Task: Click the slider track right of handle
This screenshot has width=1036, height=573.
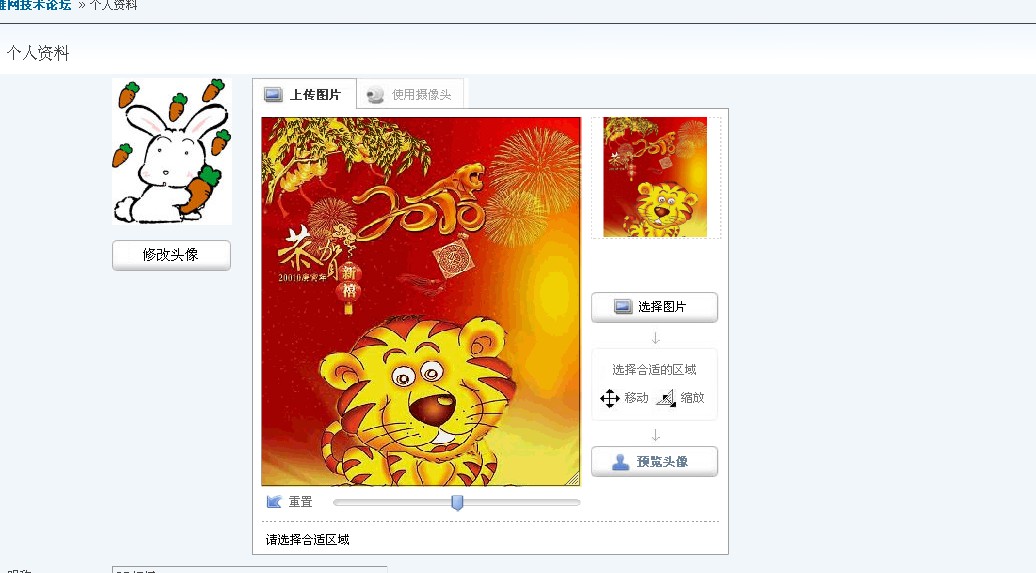Action: click(521, 502)
